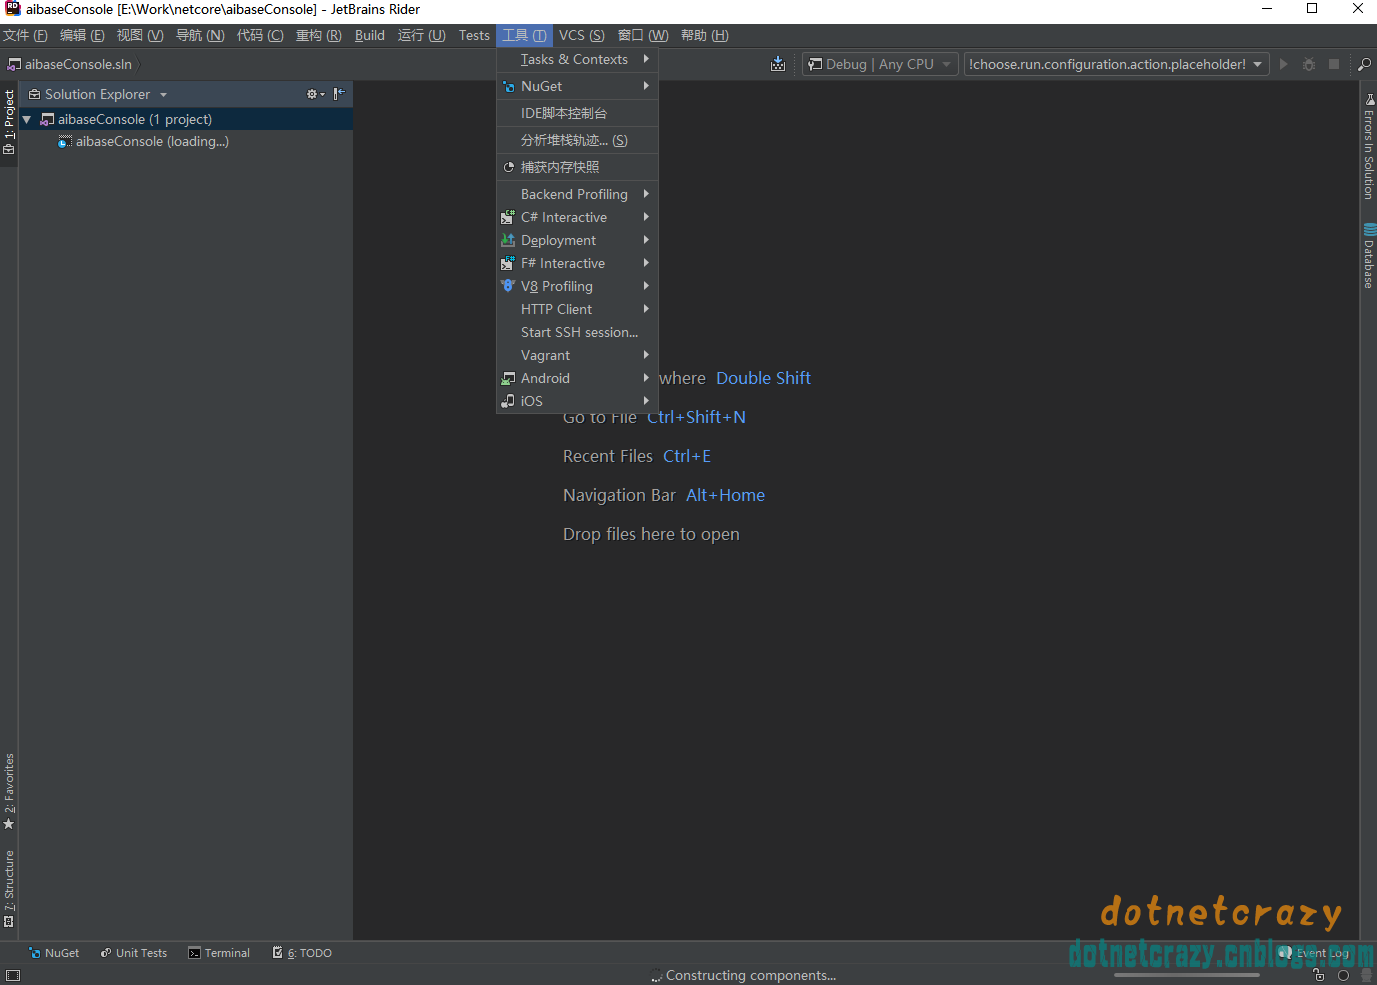Open Solution Explorer gear settings

[315, 94]
